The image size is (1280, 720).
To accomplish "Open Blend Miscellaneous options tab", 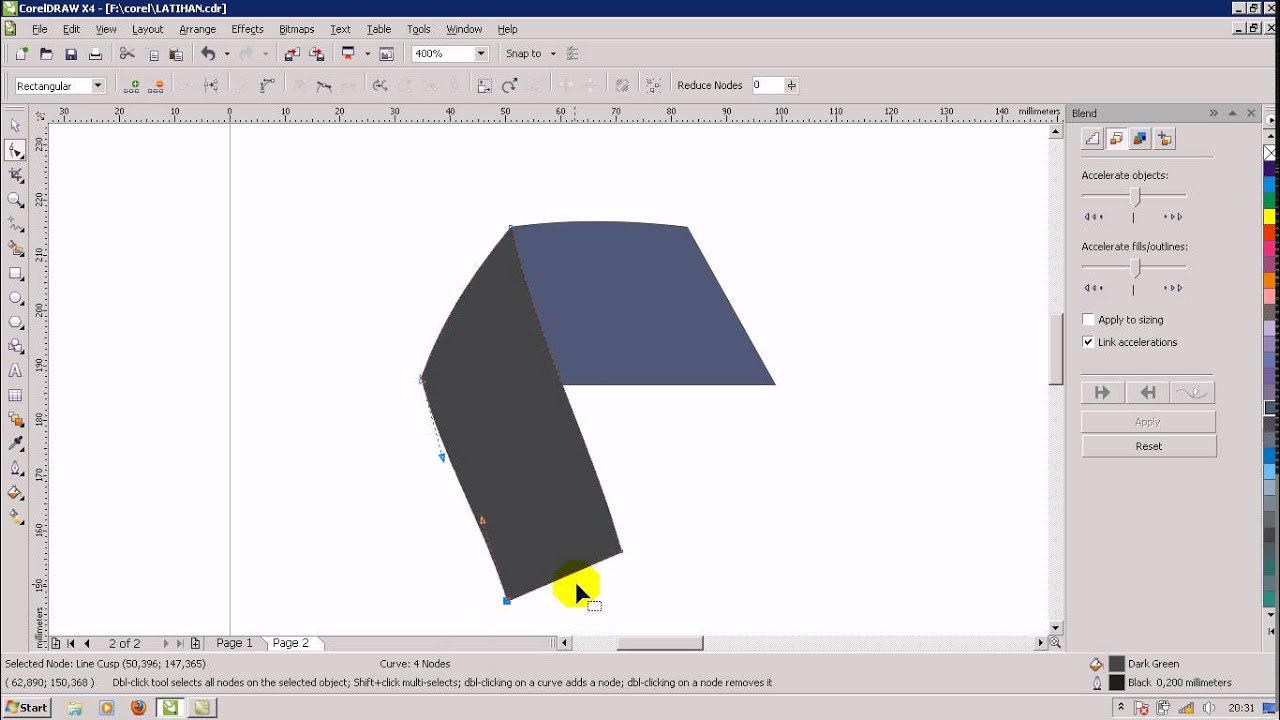I will (1164, 139).
